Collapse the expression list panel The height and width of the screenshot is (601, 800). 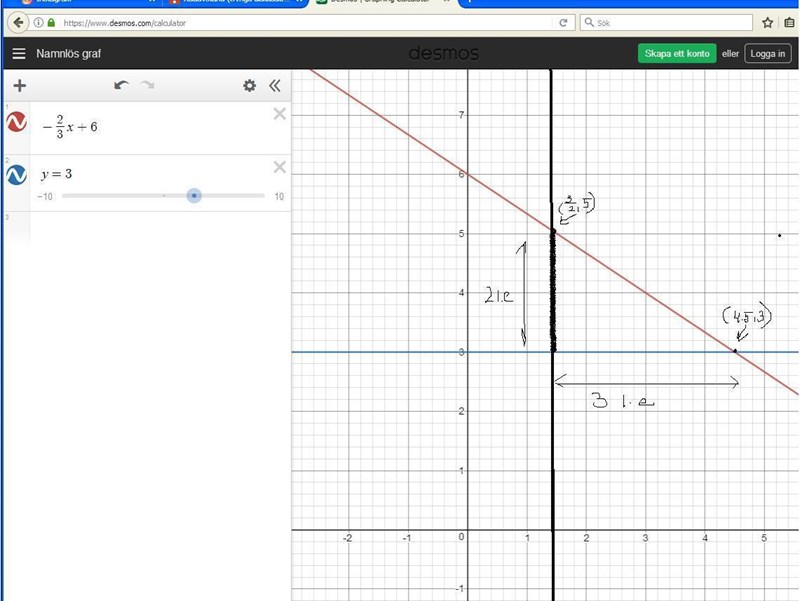click(274, 86)
